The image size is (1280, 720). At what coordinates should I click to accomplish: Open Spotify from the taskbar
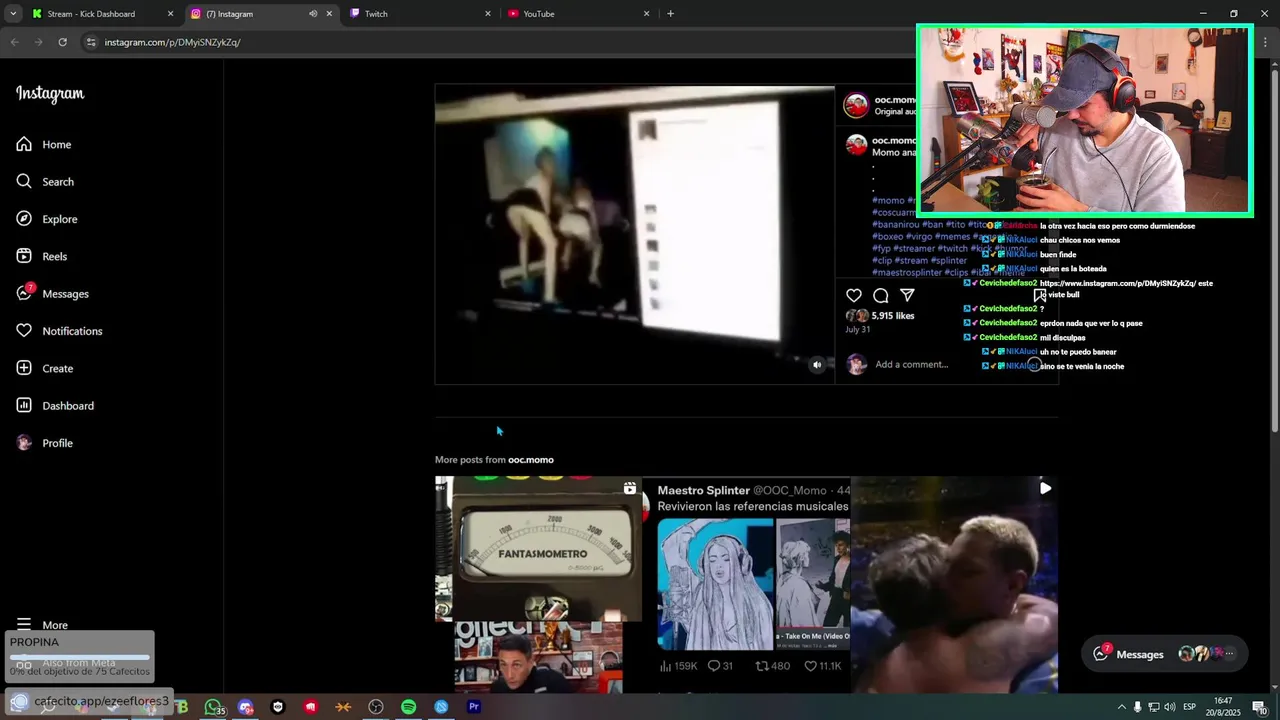(x=409, y=707)
